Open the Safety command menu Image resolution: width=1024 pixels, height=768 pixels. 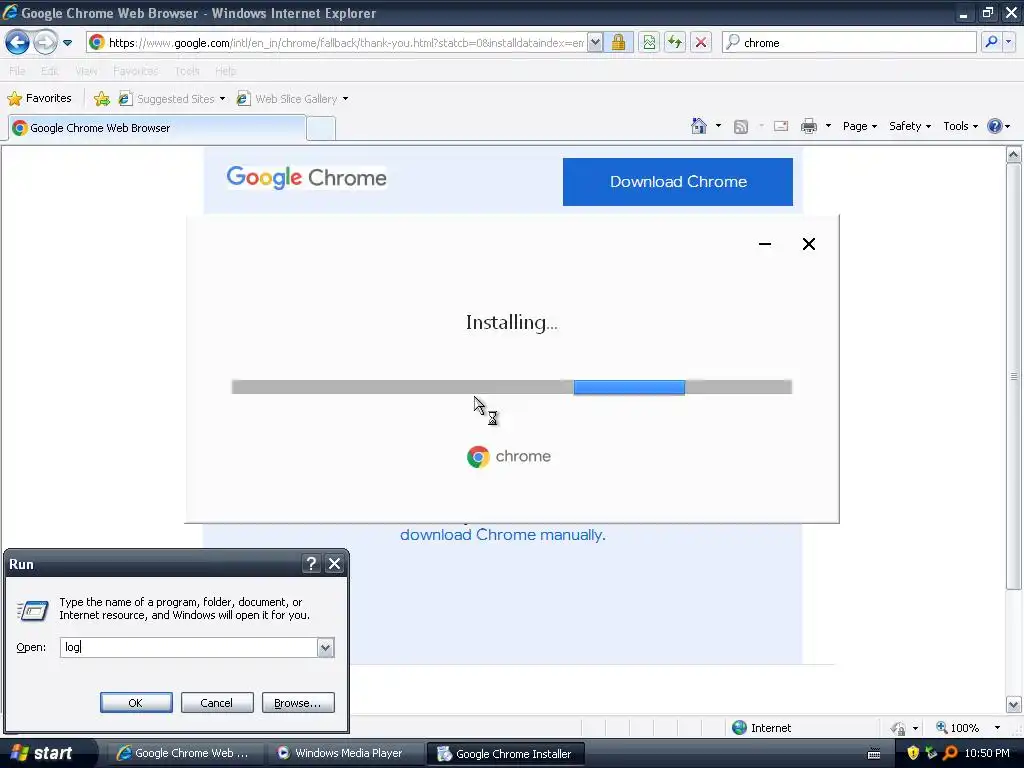[x=910, y=126]
